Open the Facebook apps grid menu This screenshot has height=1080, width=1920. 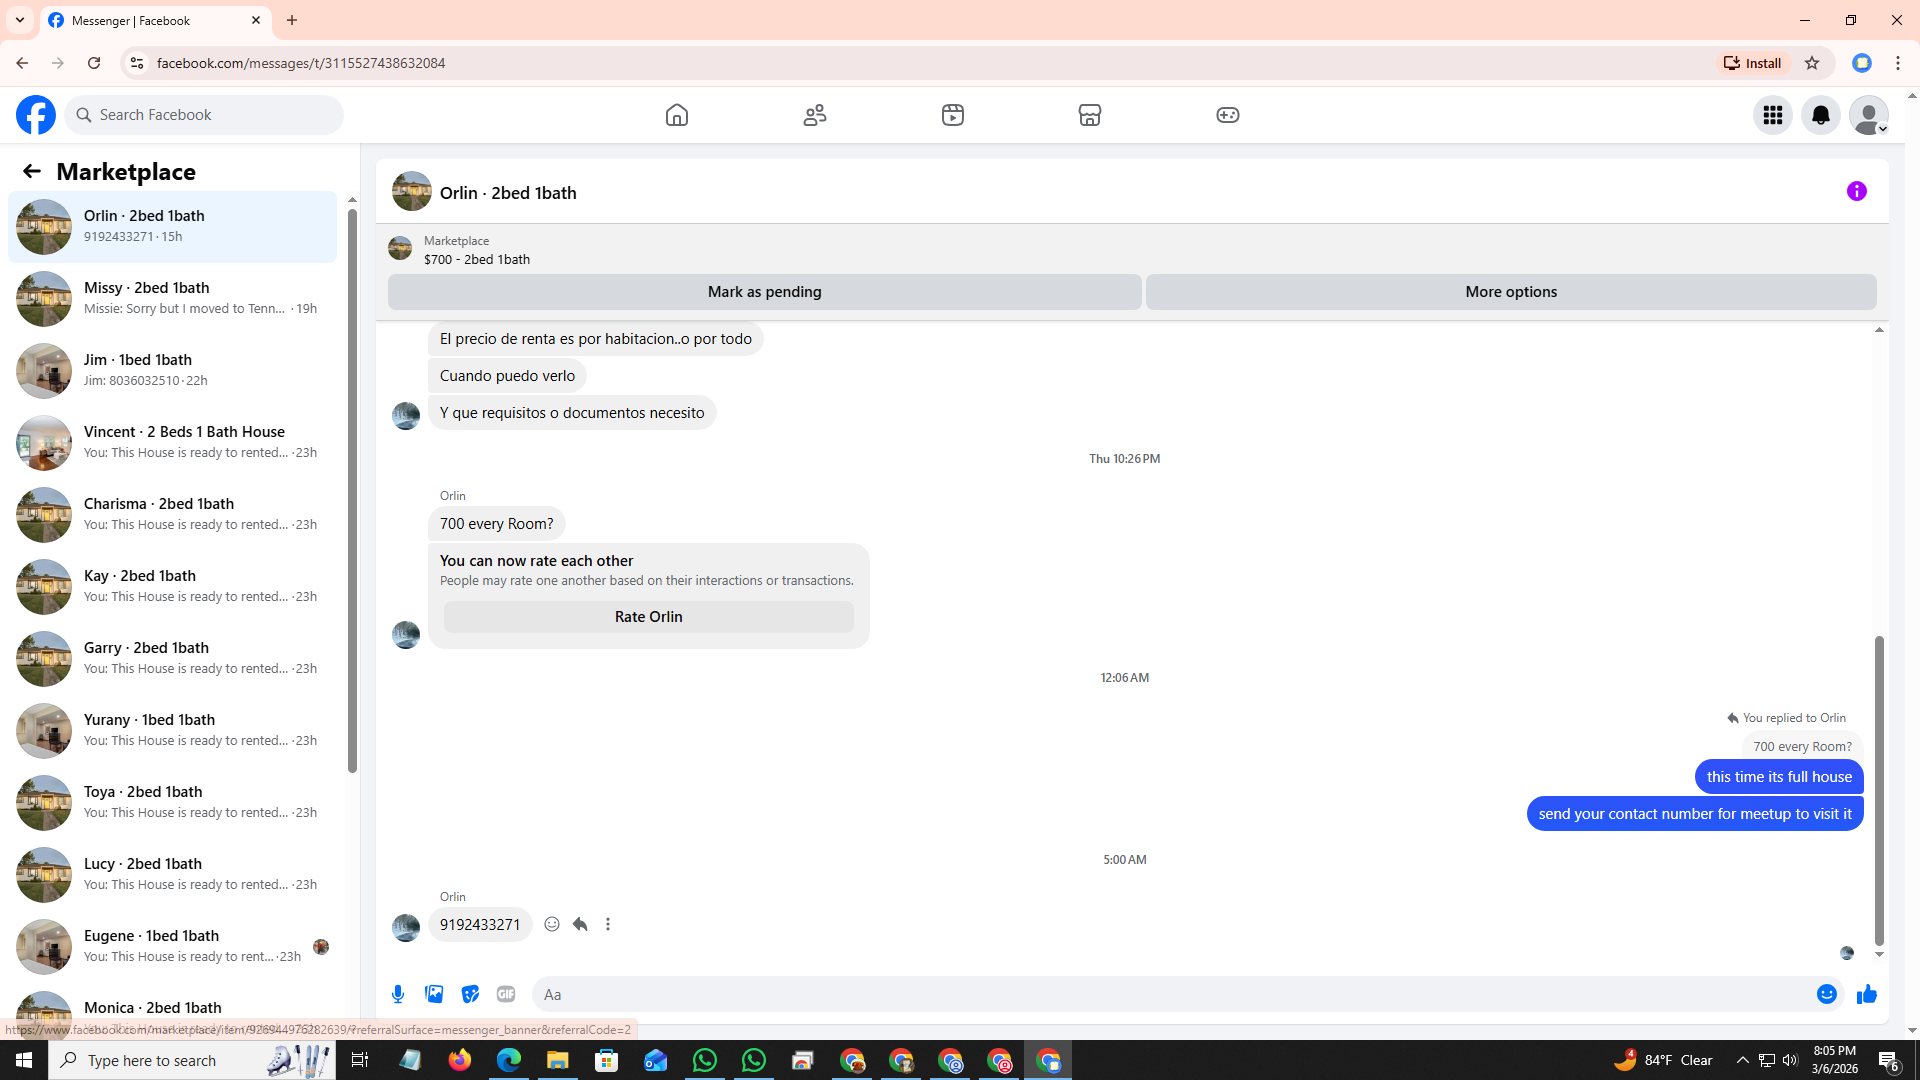tap(1772, 115)
